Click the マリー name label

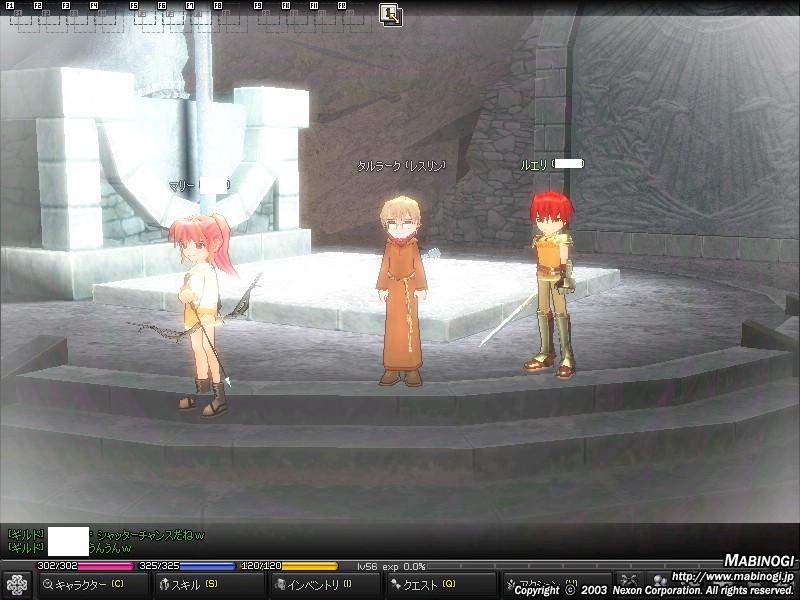click(x=199, y=186)
